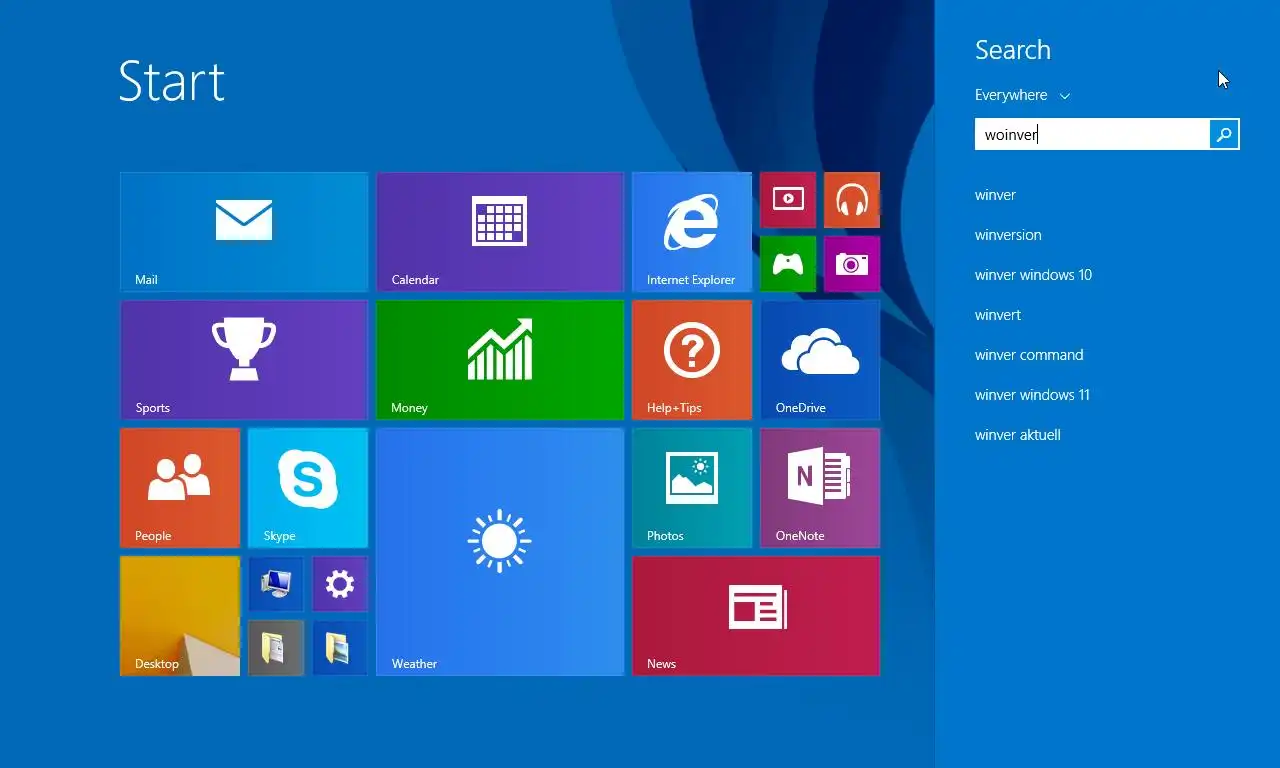Open the Photos tile
Image resolution: width=1280 pixels, height=768 pixels.
pos(692,488)
